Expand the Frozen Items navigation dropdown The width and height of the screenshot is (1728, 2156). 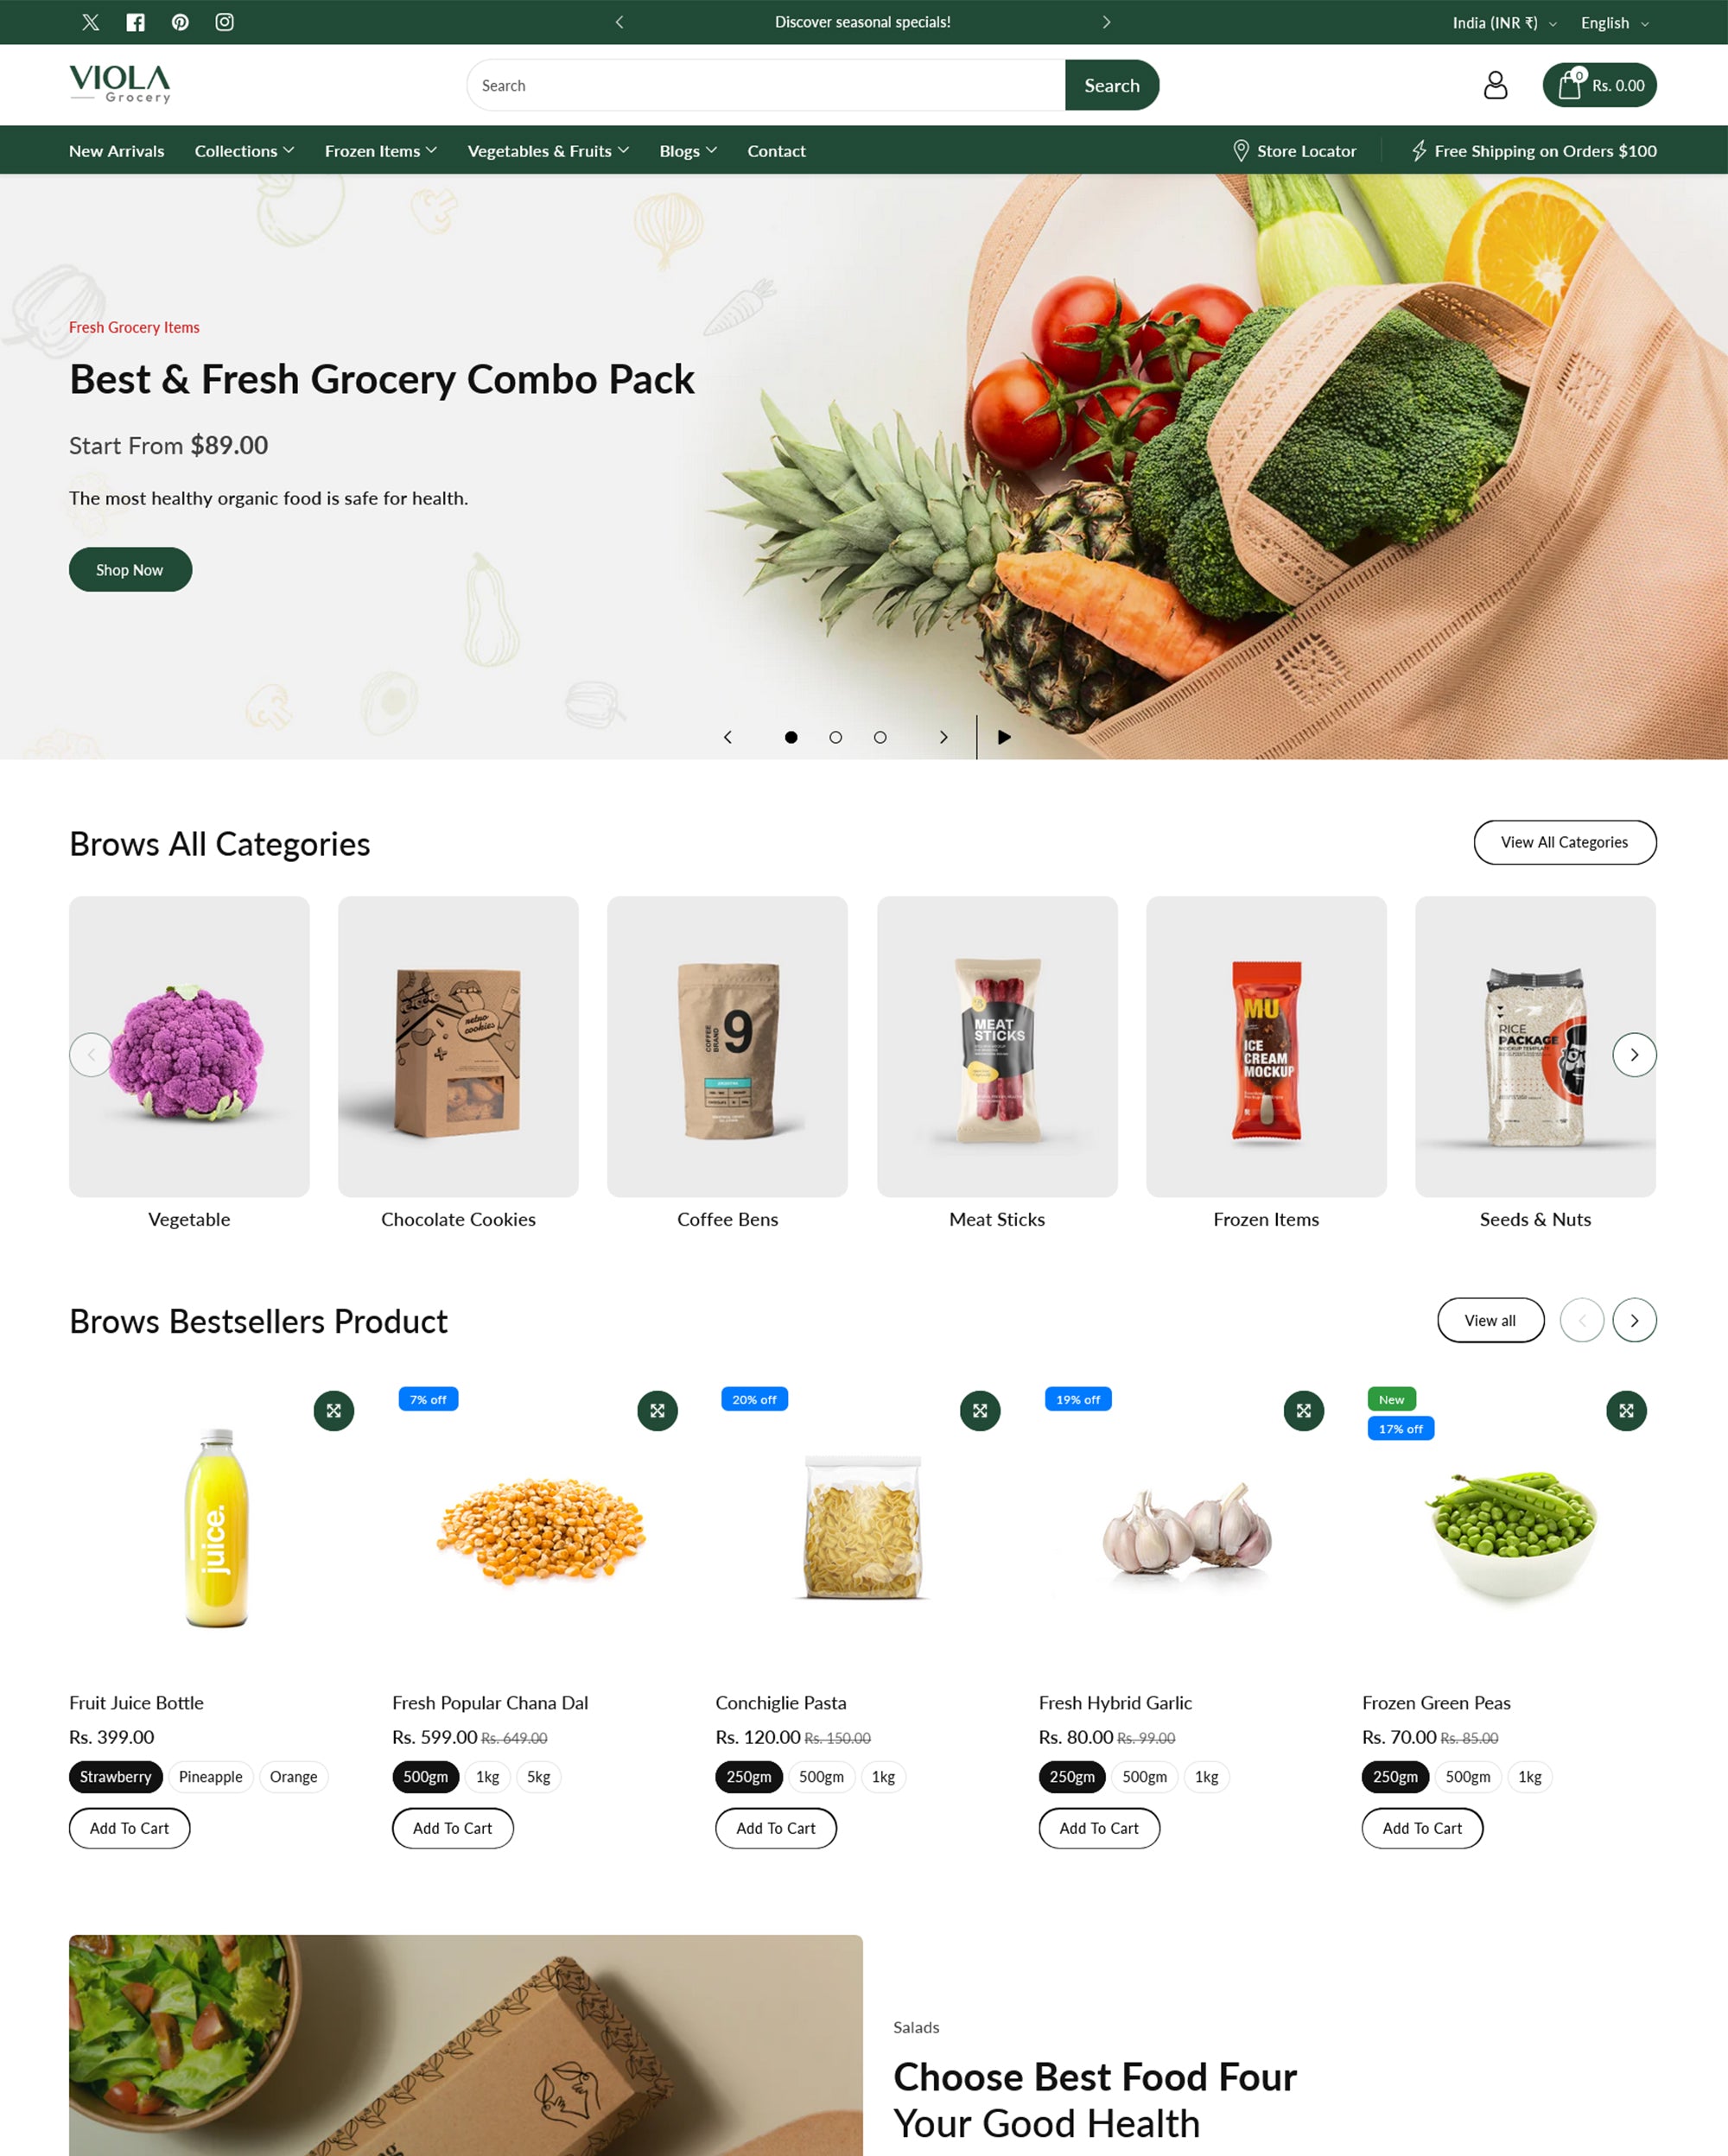[379, 149]
